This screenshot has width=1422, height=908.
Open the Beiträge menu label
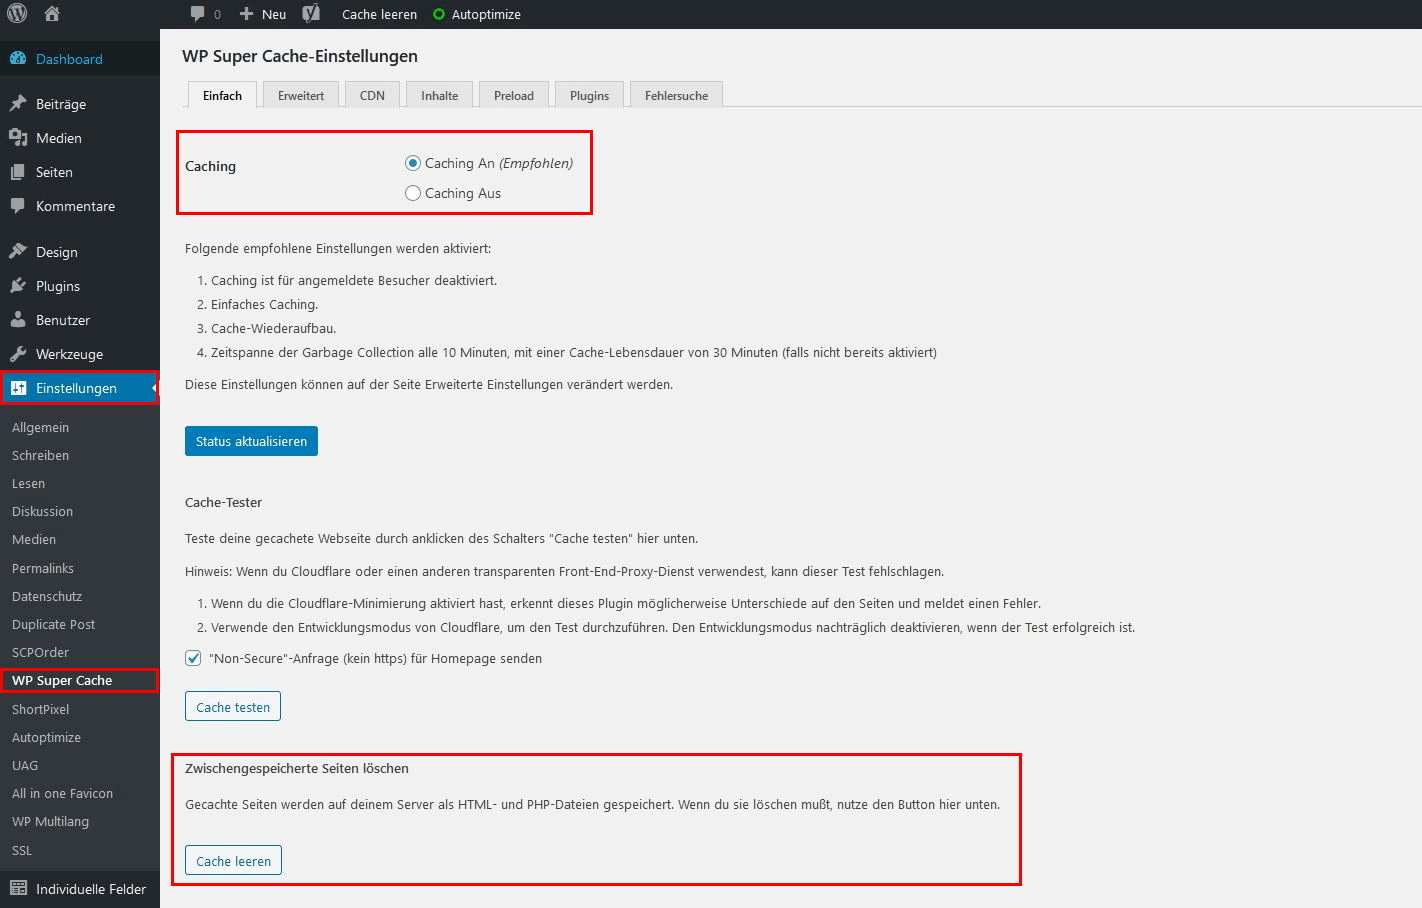click(x=61, y=104)
